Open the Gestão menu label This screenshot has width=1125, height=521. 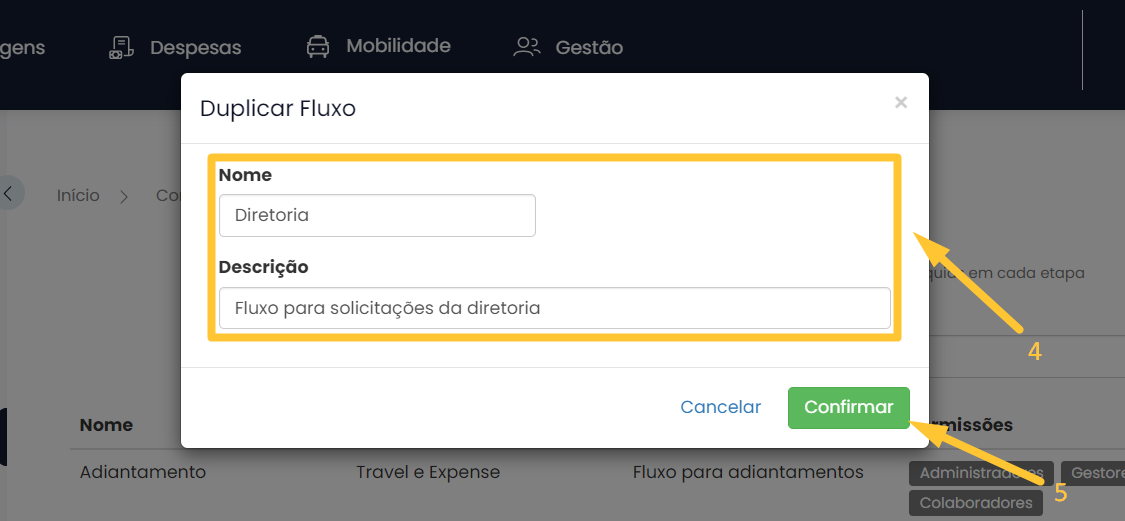[589, 47]
